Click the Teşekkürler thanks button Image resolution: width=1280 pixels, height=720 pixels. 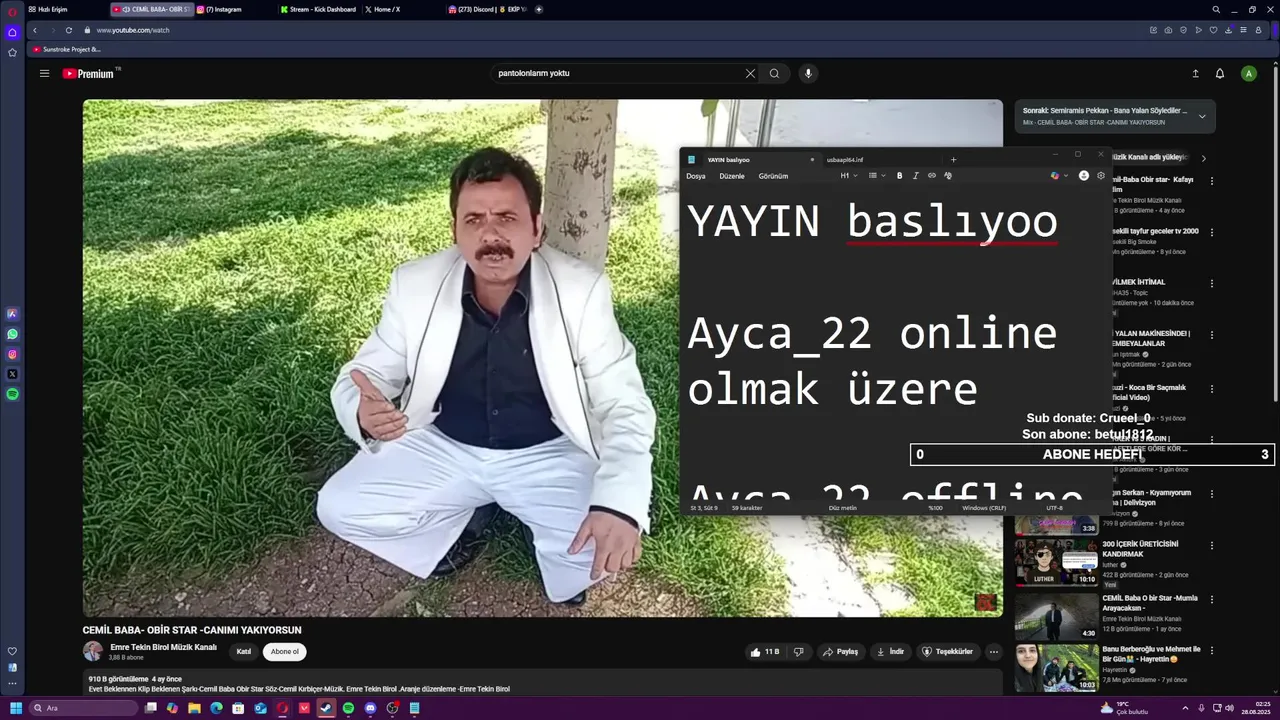(x=947, y=652)
